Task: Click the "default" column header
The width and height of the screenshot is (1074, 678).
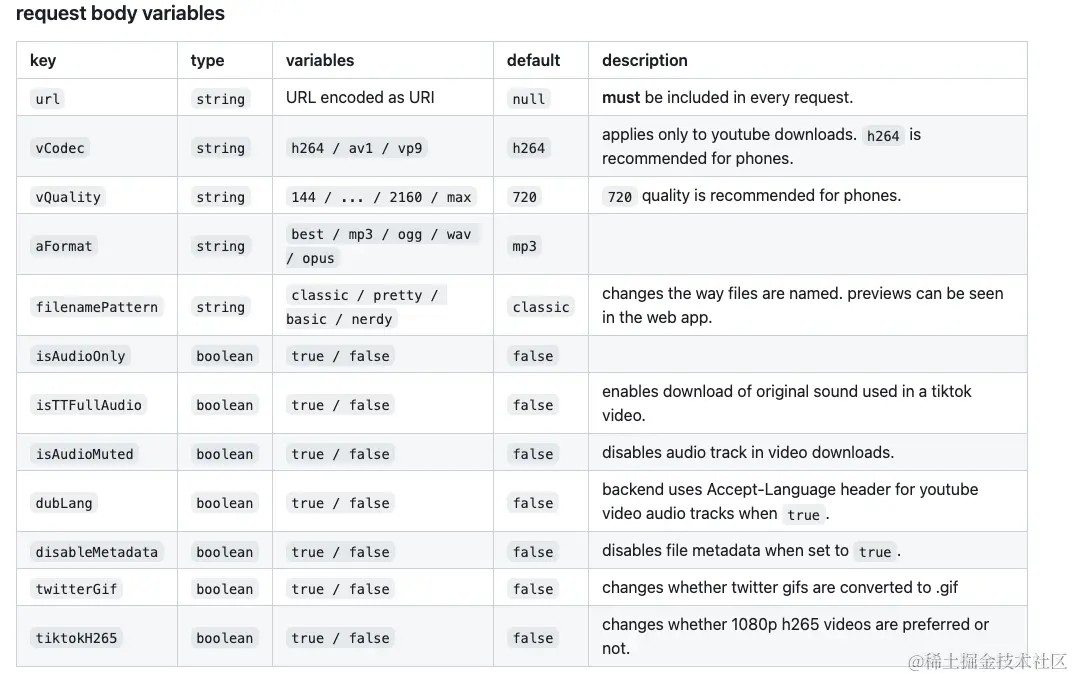Action: tap(533, 60)
